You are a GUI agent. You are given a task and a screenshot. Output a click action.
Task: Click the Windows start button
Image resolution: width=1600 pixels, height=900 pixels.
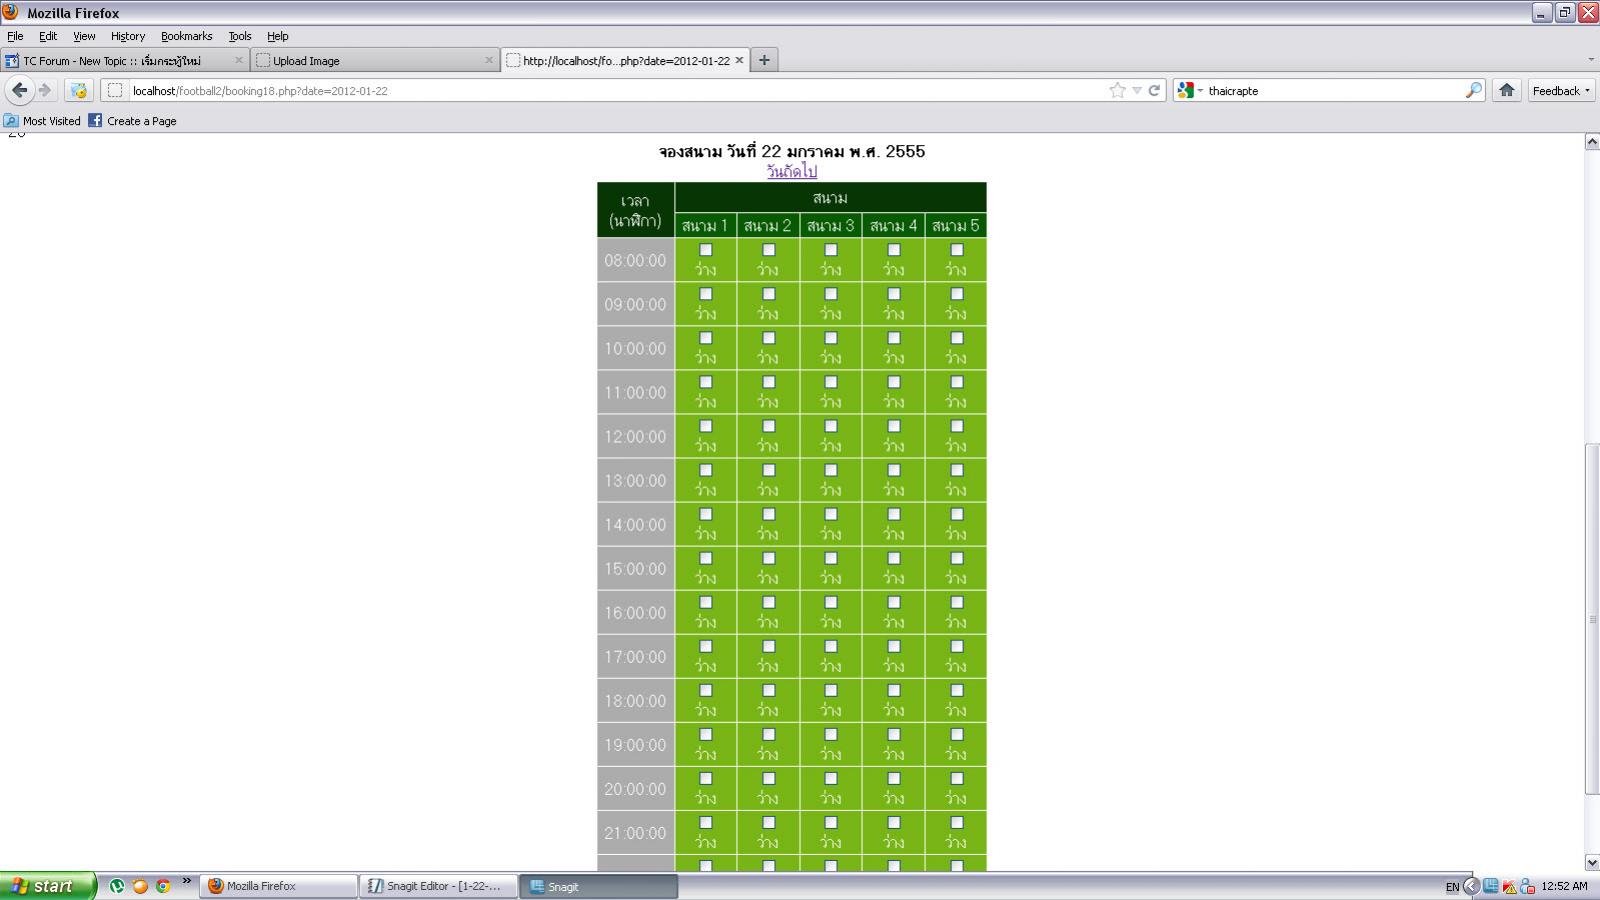tap(47, 886)
